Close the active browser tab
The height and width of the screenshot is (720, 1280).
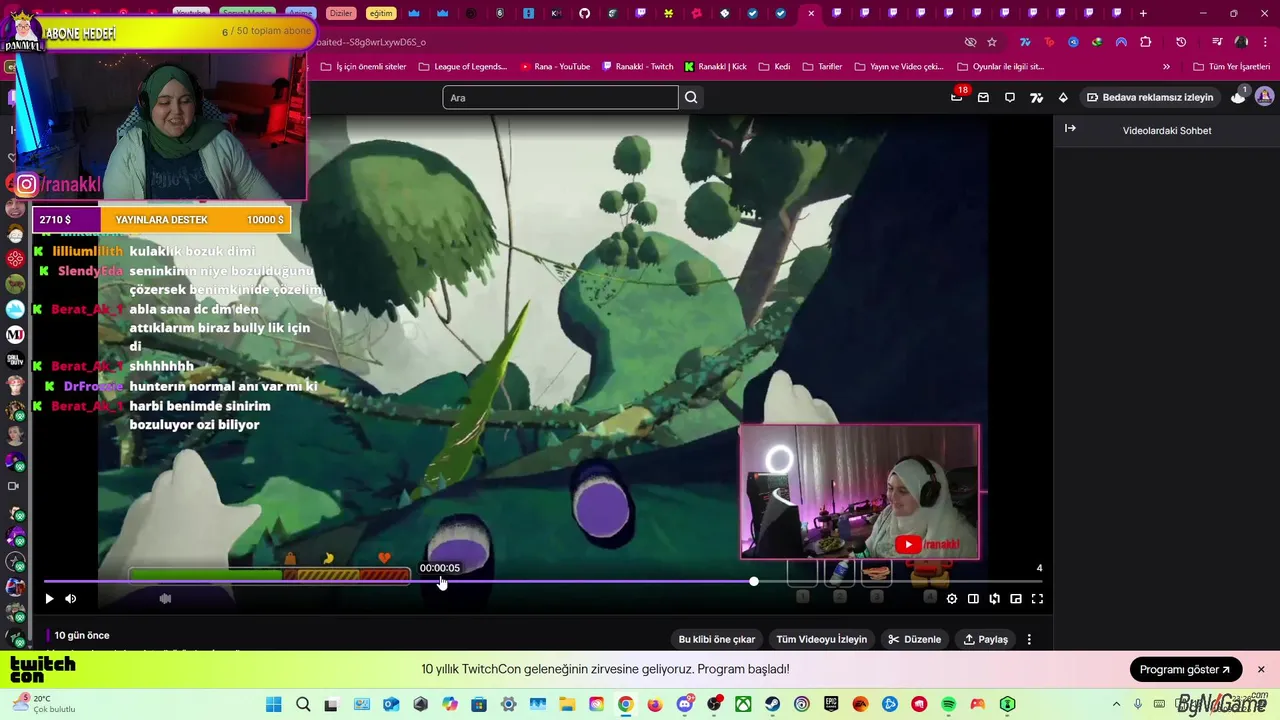pyautogui.click(x=811, y=13)
